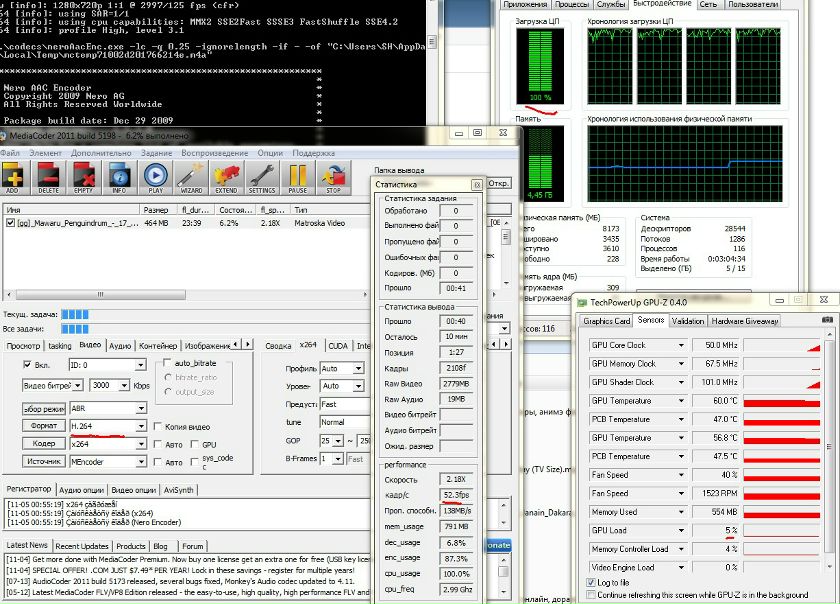Stop encoding with the STOP icon
Screen dimensions: 840x604
[x=333, y=177]
